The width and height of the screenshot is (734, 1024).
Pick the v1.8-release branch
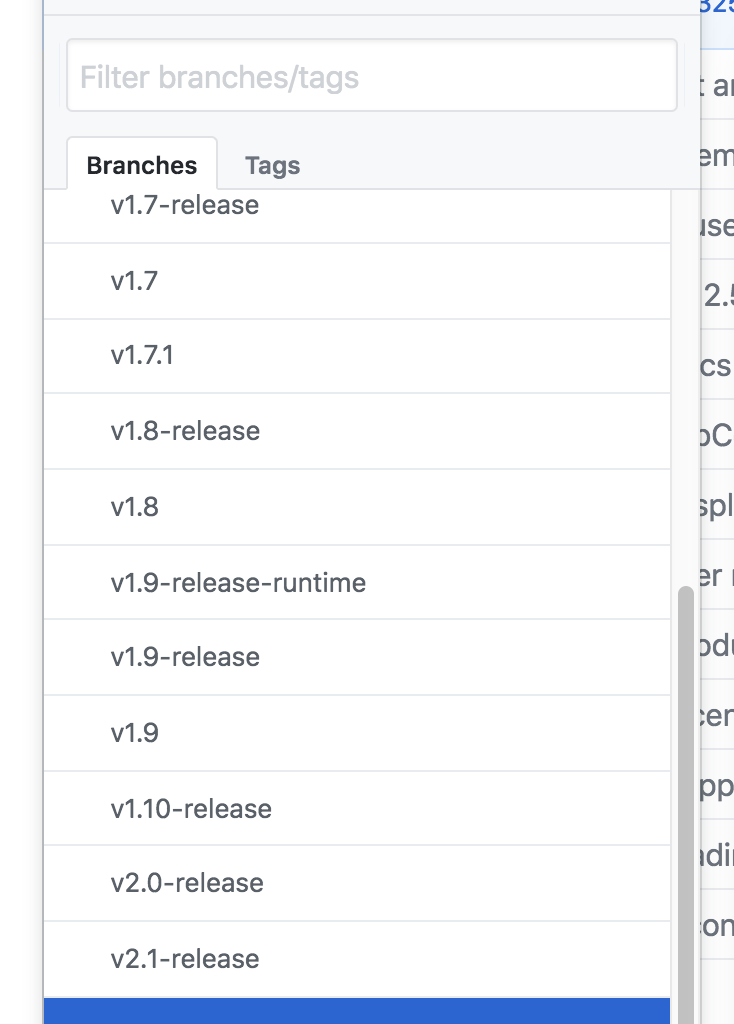(x=185, y=431)
